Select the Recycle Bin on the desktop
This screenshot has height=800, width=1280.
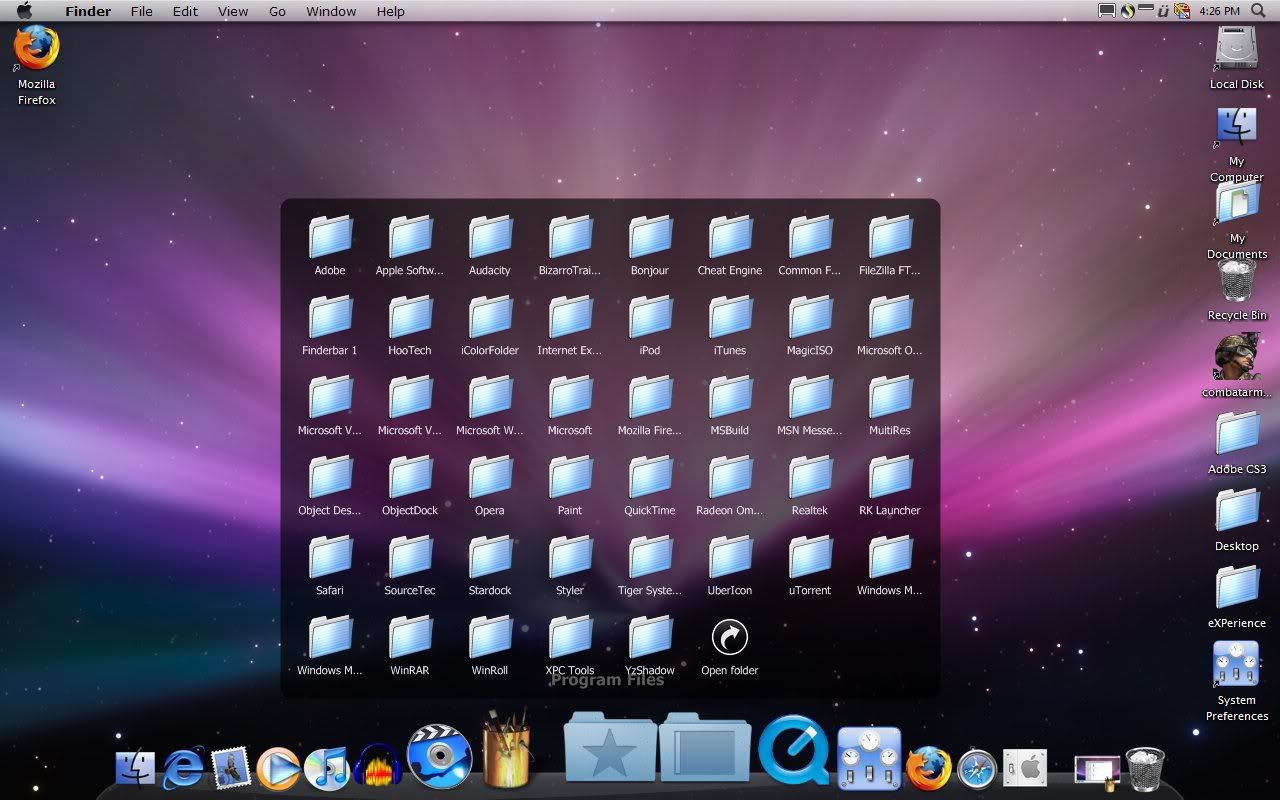click(x=1237, y=282)
